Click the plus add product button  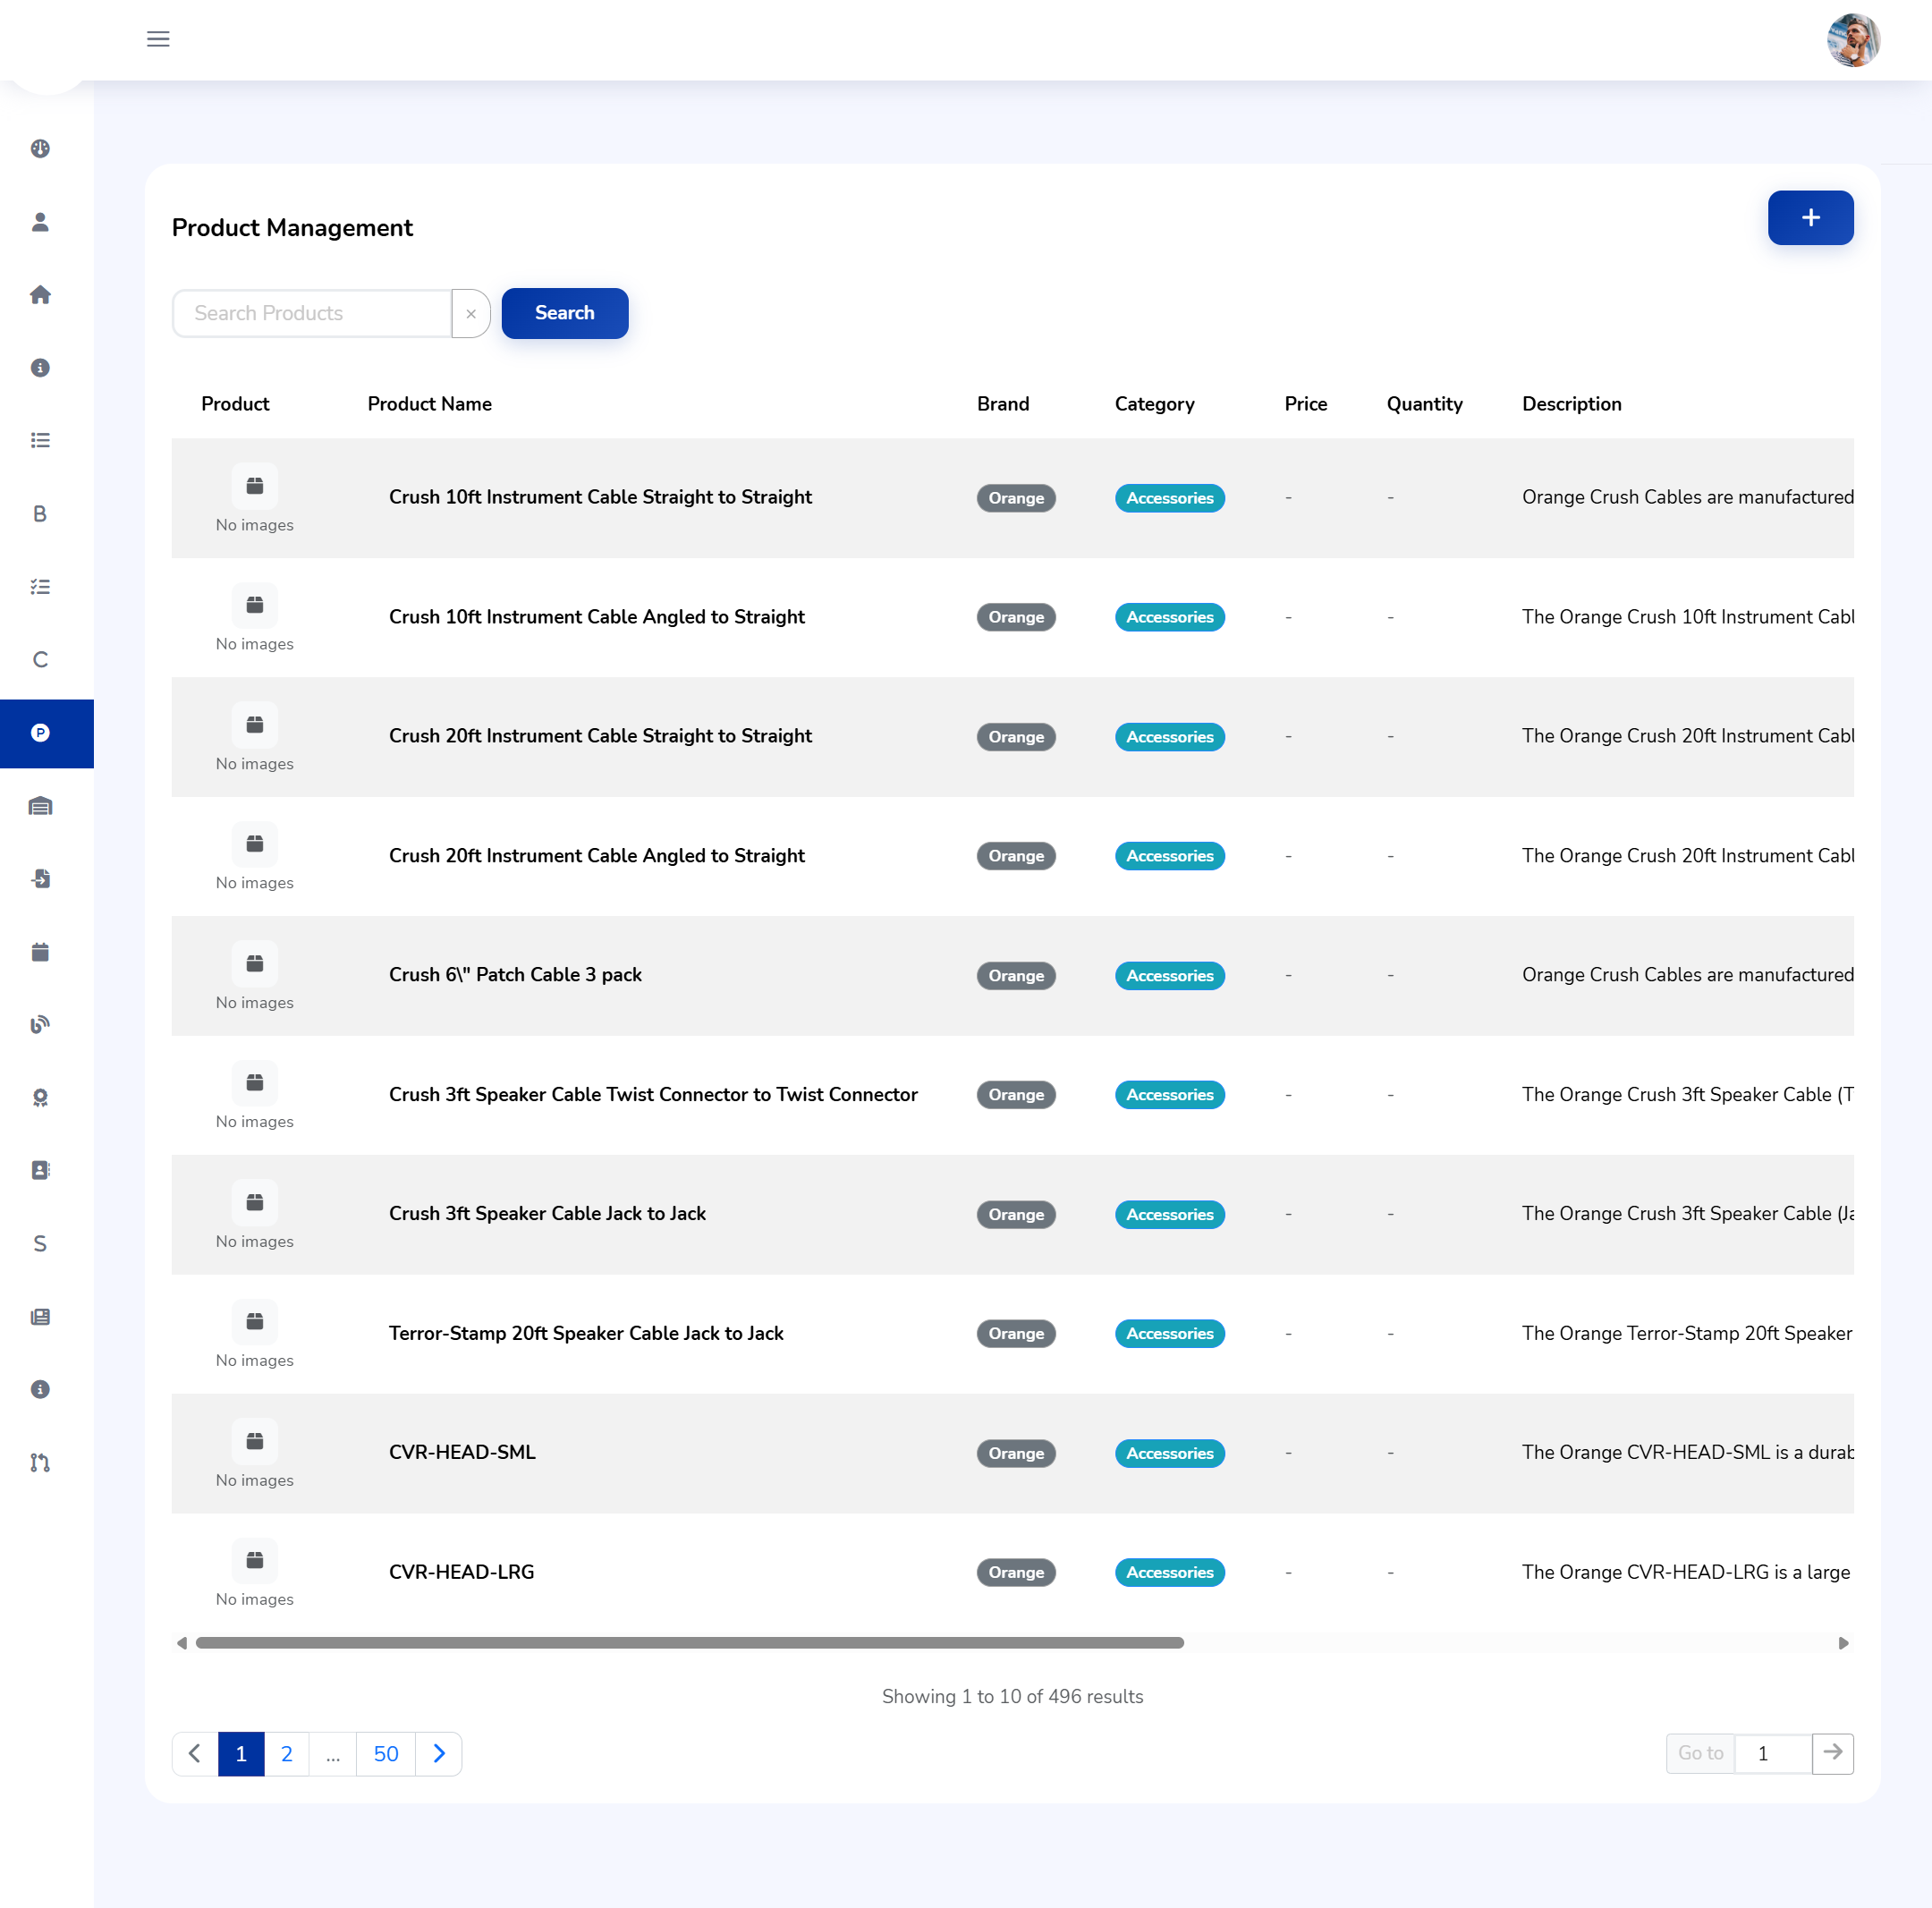[1810, 218]
